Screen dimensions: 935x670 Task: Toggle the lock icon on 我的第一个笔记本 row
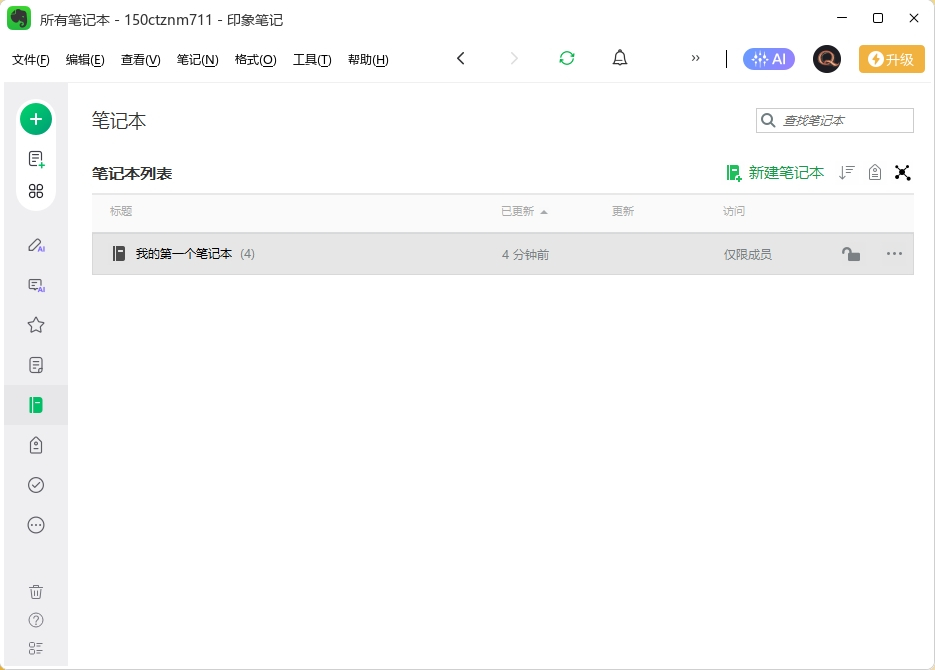tap(851, 254)
